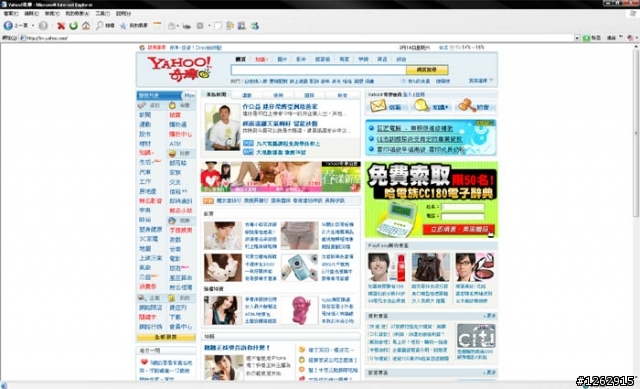Click the yellow button at the service list bottom

pos(166,337)
